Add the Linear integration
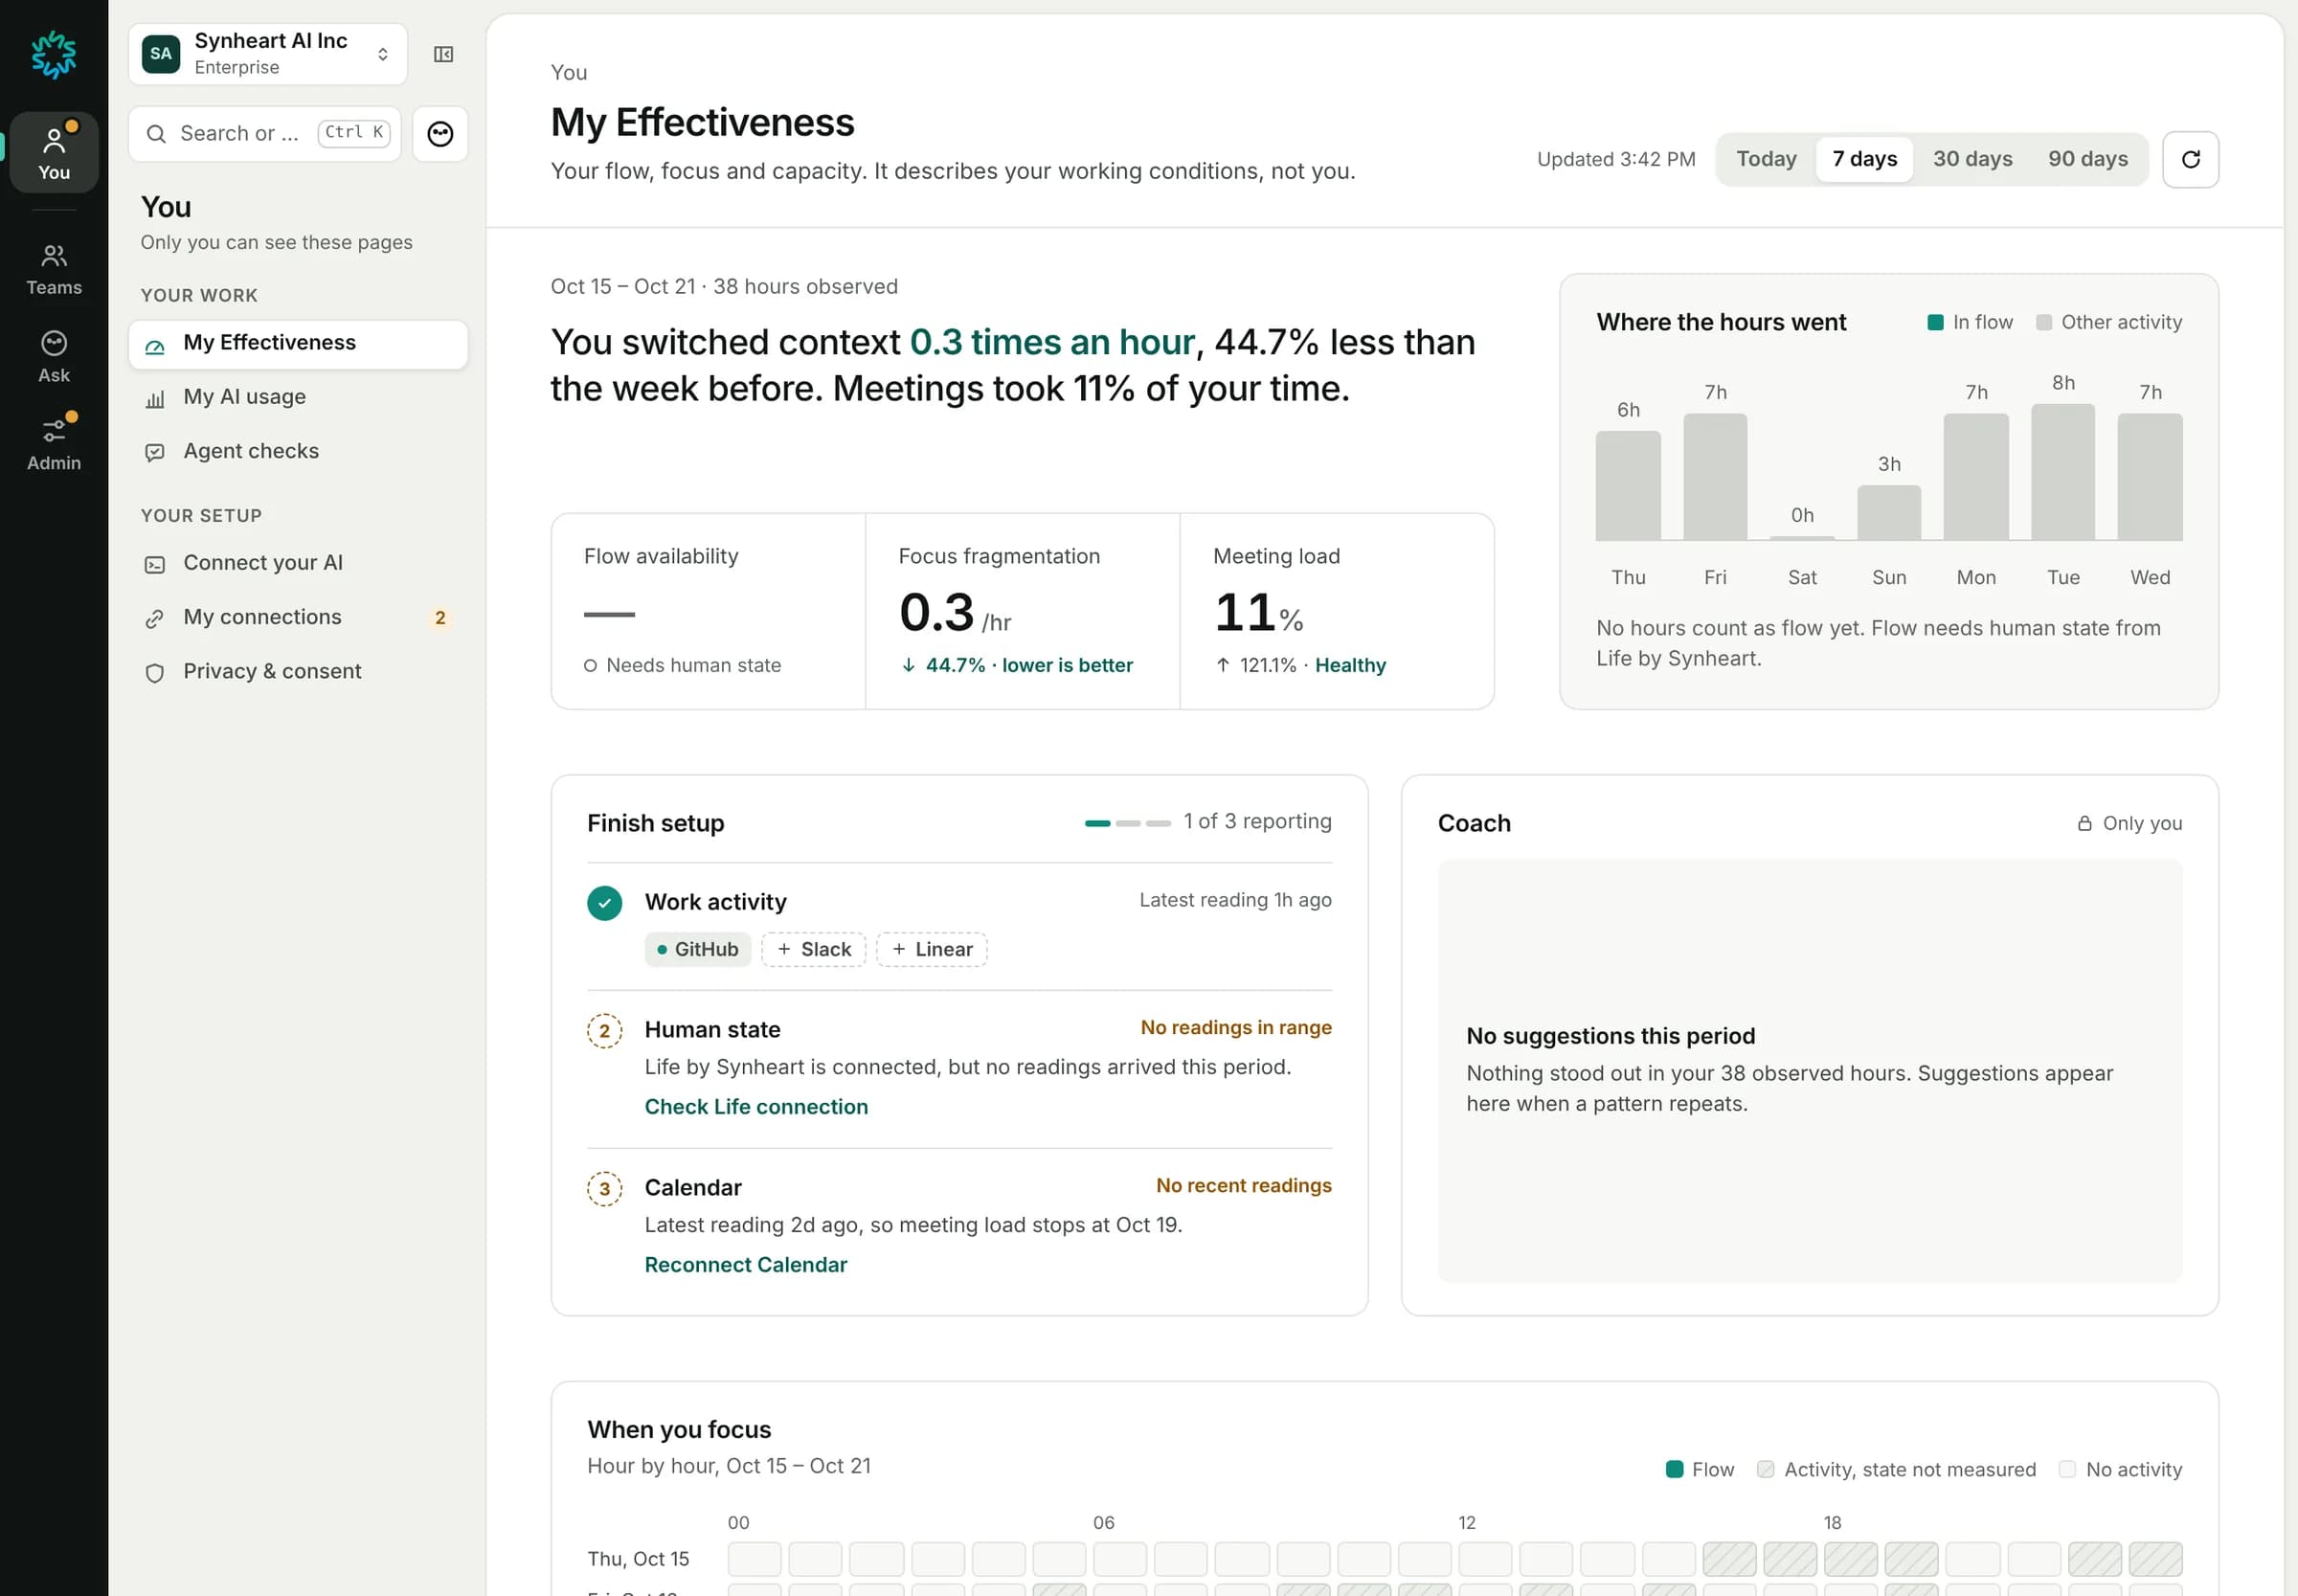 931,950
